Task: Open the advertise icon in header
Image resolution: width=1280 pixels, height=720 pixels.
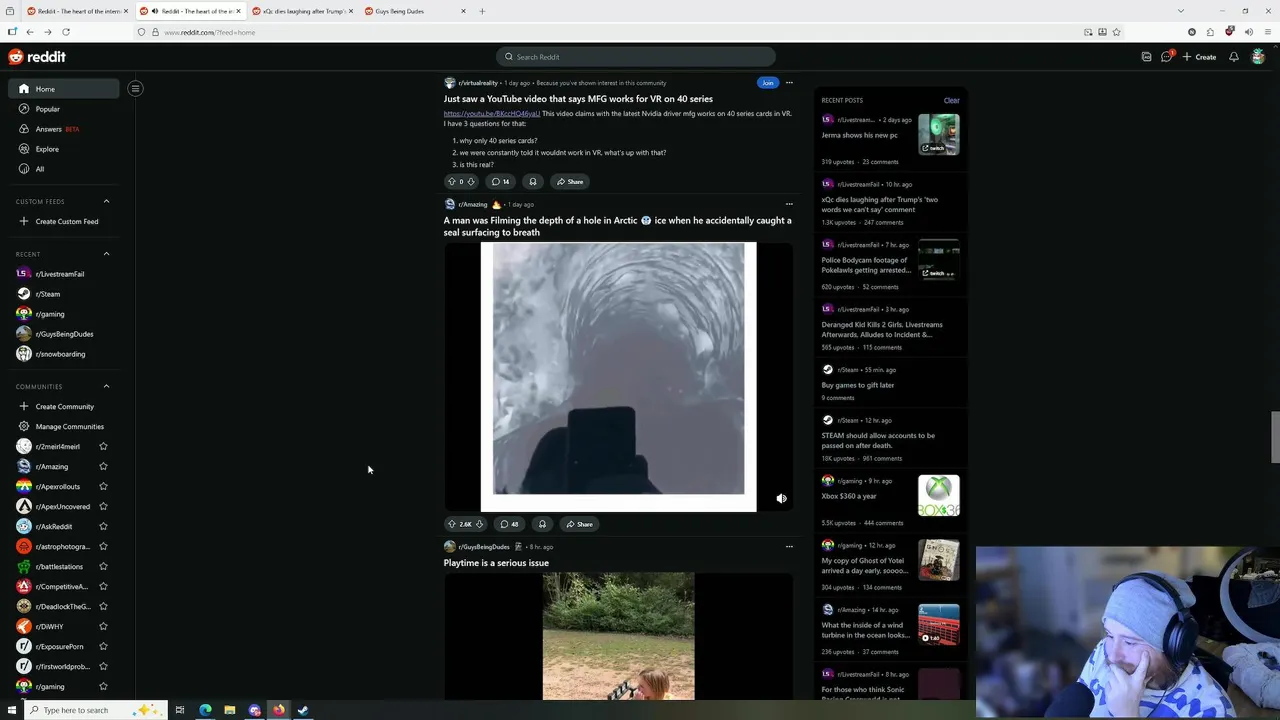Action: (1146, 57)
